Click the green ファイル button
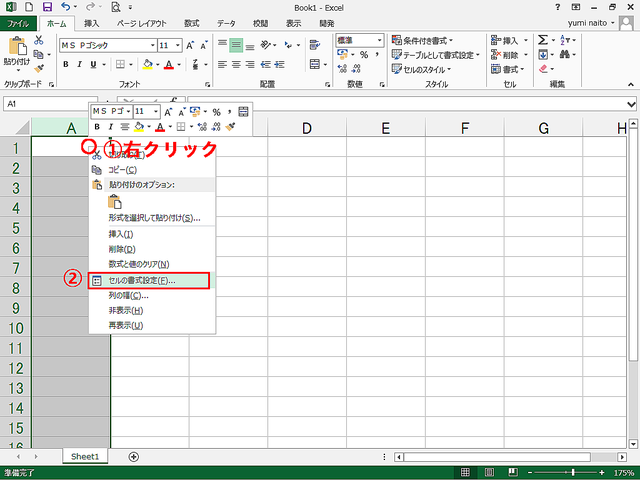The height and width of the screenshot is (480, 640). tap(19, 22)
